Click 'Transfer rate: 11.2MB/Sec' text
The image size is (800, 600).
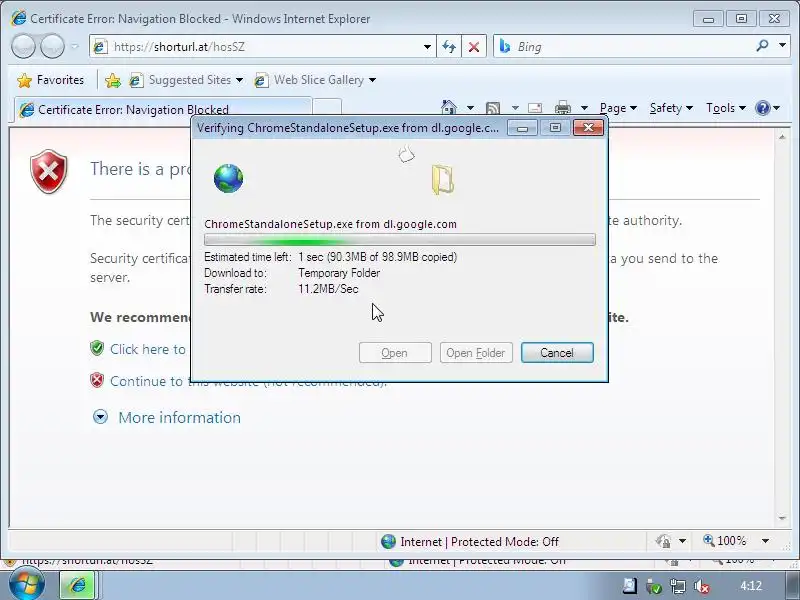tap(281, 289)
